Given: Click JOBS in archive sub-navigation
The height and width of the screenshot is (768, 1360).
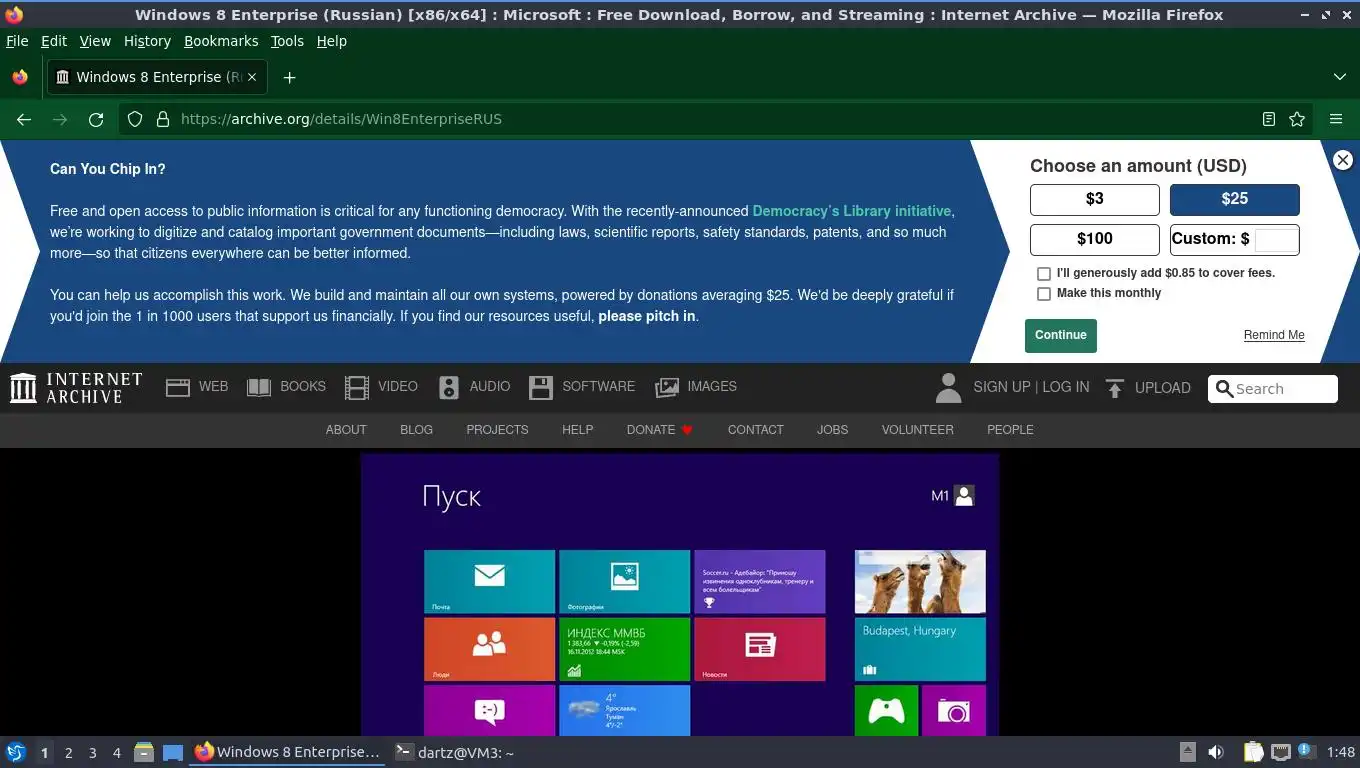Looking at the screenshot, I should (x=832, y=430).
